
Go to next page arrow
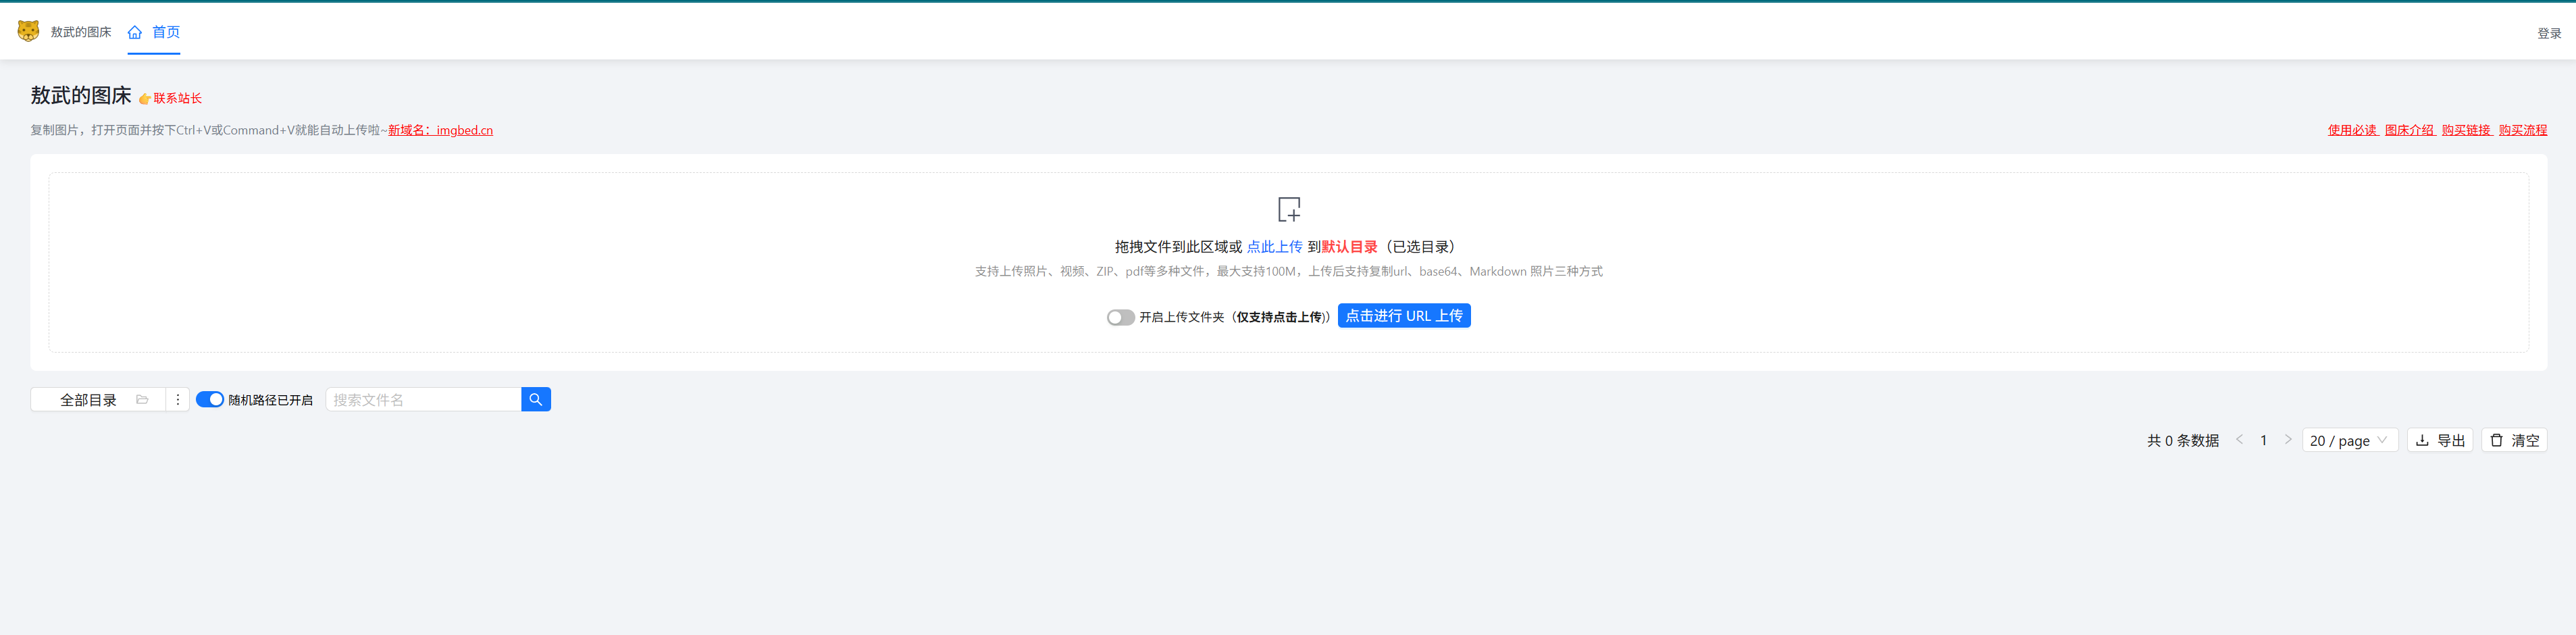coord(2287,440)
